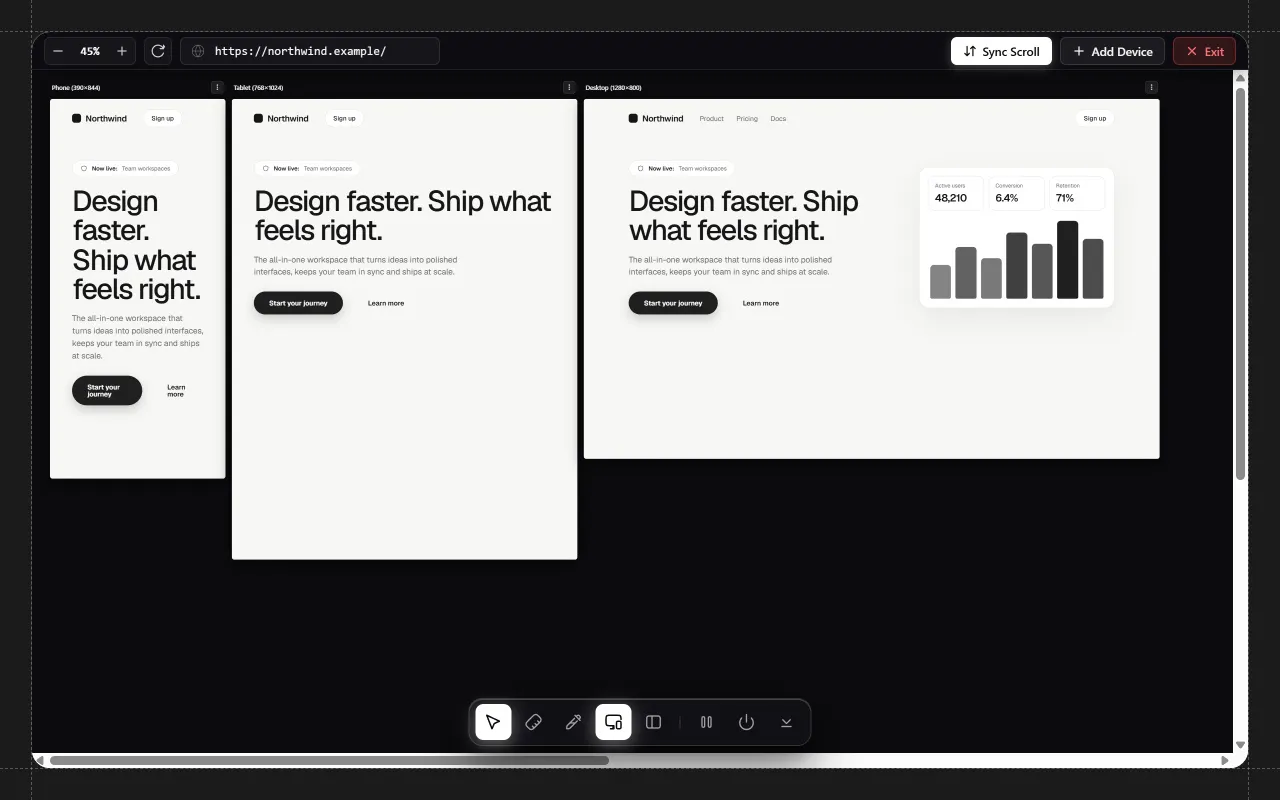Viewport: 1280px width, 800px height.
Task: Toggle the responsive devices mode icon
Action: click(x=613, y=722)
